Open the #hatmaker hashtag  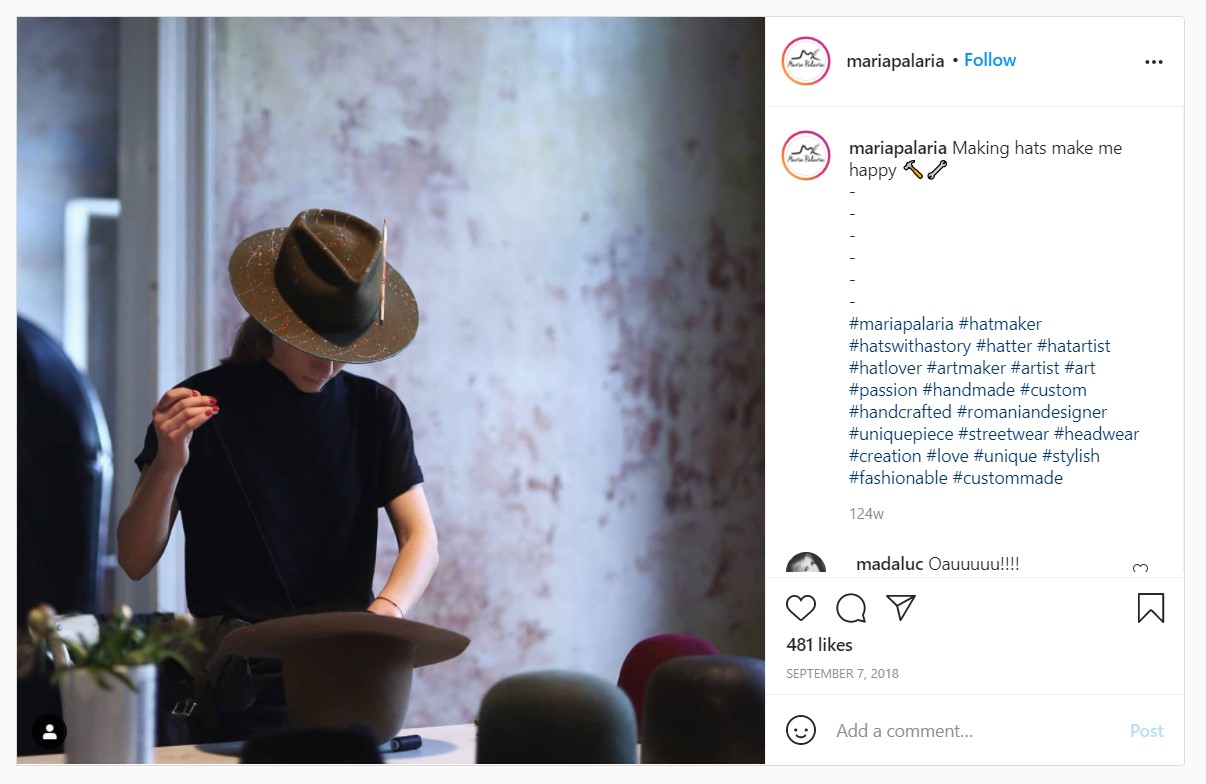pos(1000,324)
